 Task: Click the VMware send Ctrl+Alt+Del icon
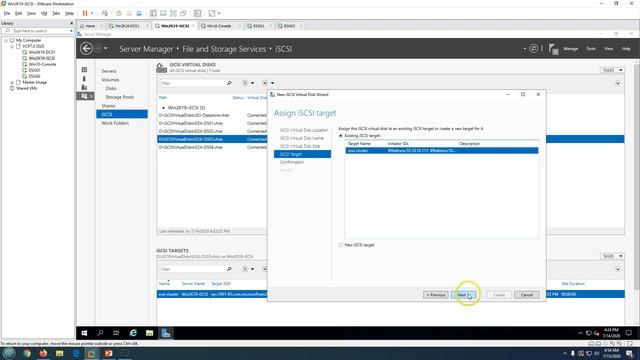[x=105, y=13]
